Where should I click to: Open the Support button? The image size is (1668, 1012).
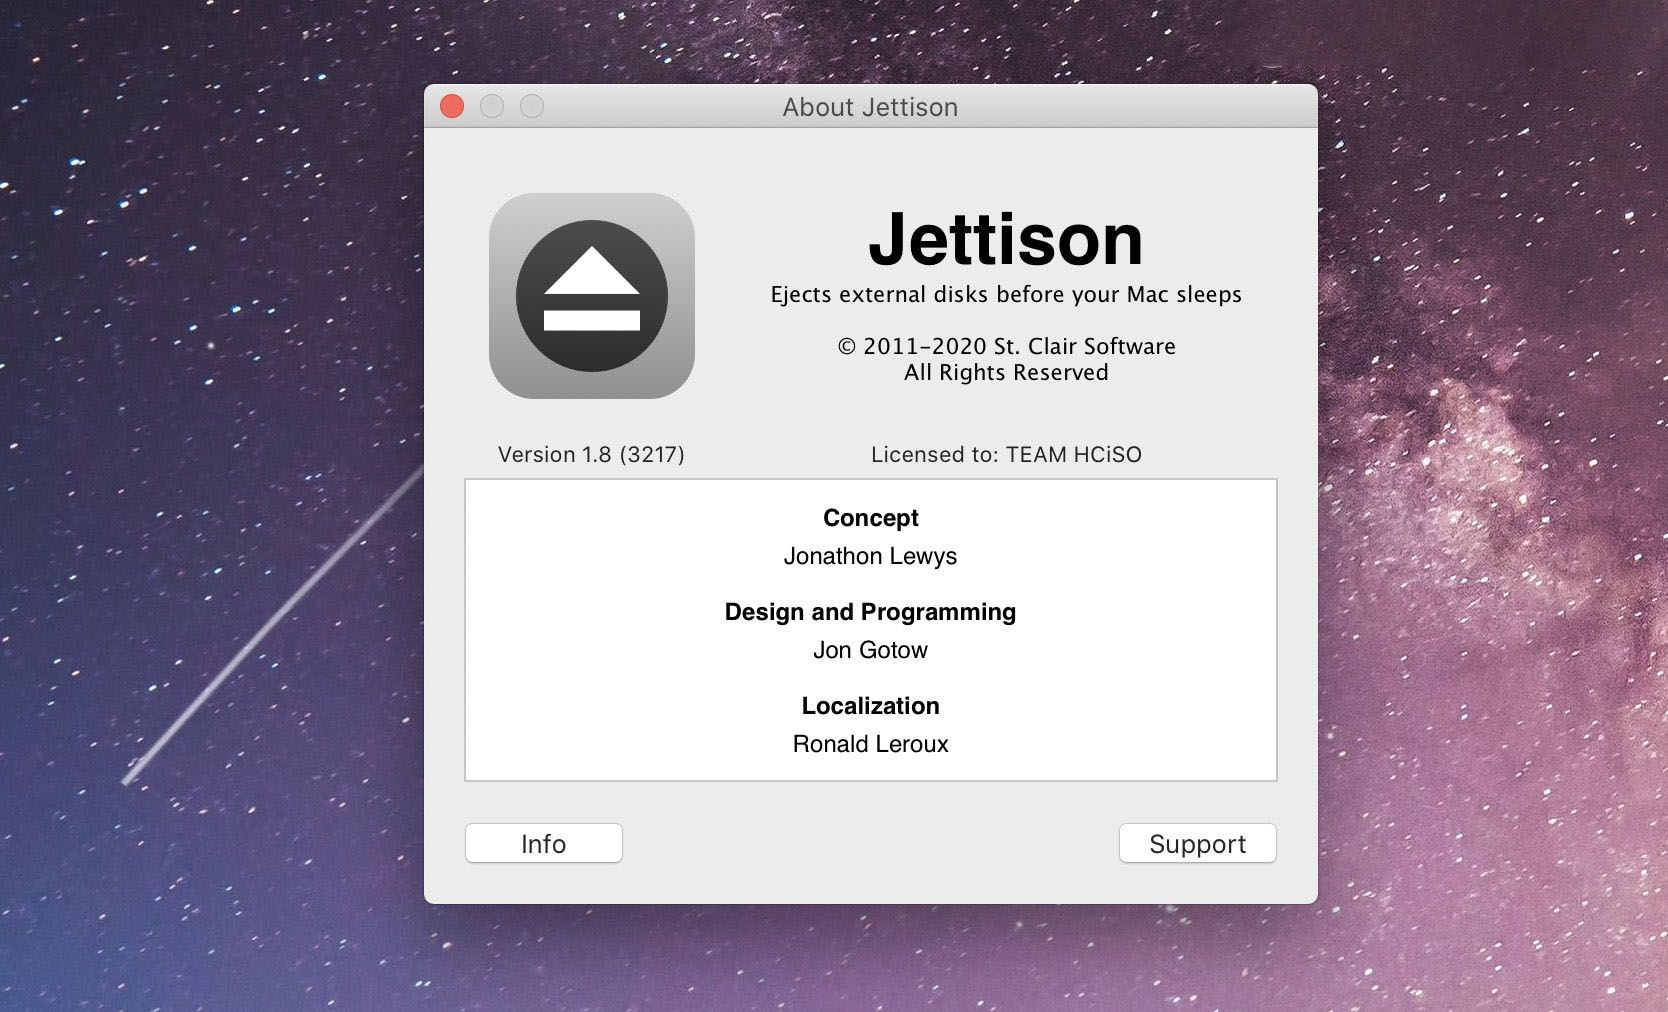click(1198, 843)
